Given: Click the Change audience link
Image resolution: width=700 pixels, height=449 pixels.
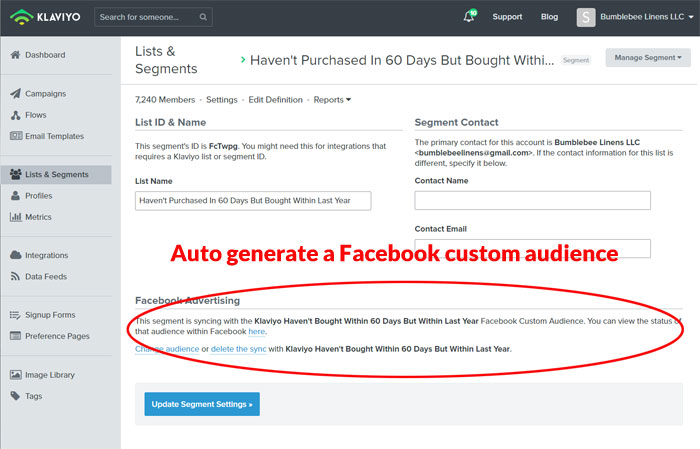Looking at the screenshot, I should click(x=167, y=349).
